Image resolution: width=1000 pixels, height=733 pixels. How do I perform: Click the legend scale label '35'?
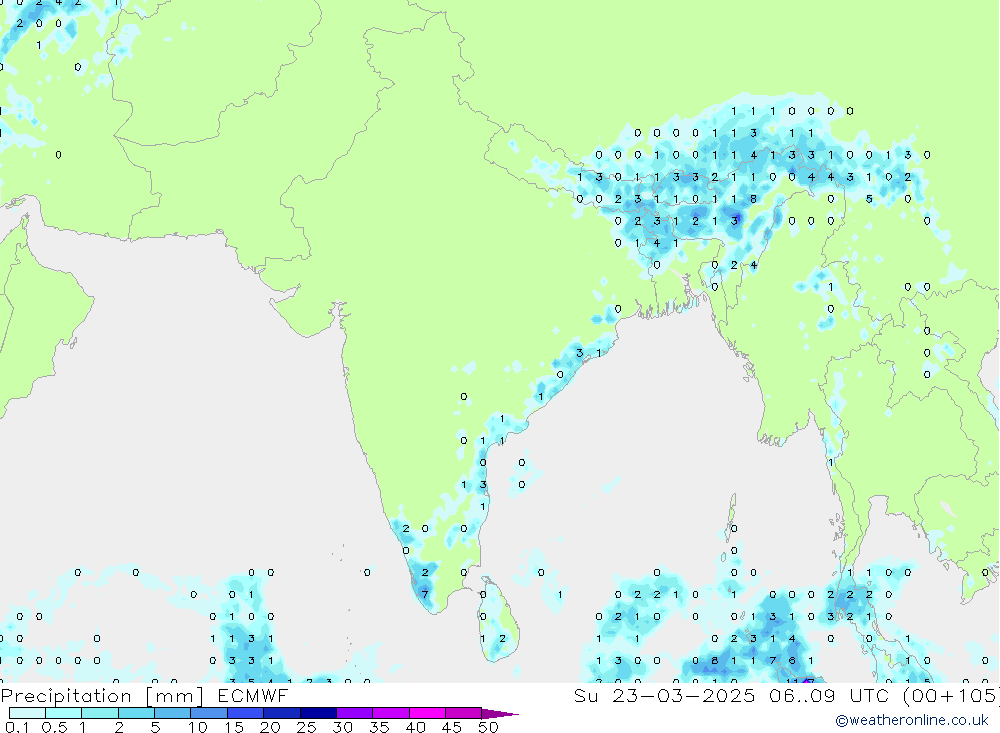pos(379,727)
